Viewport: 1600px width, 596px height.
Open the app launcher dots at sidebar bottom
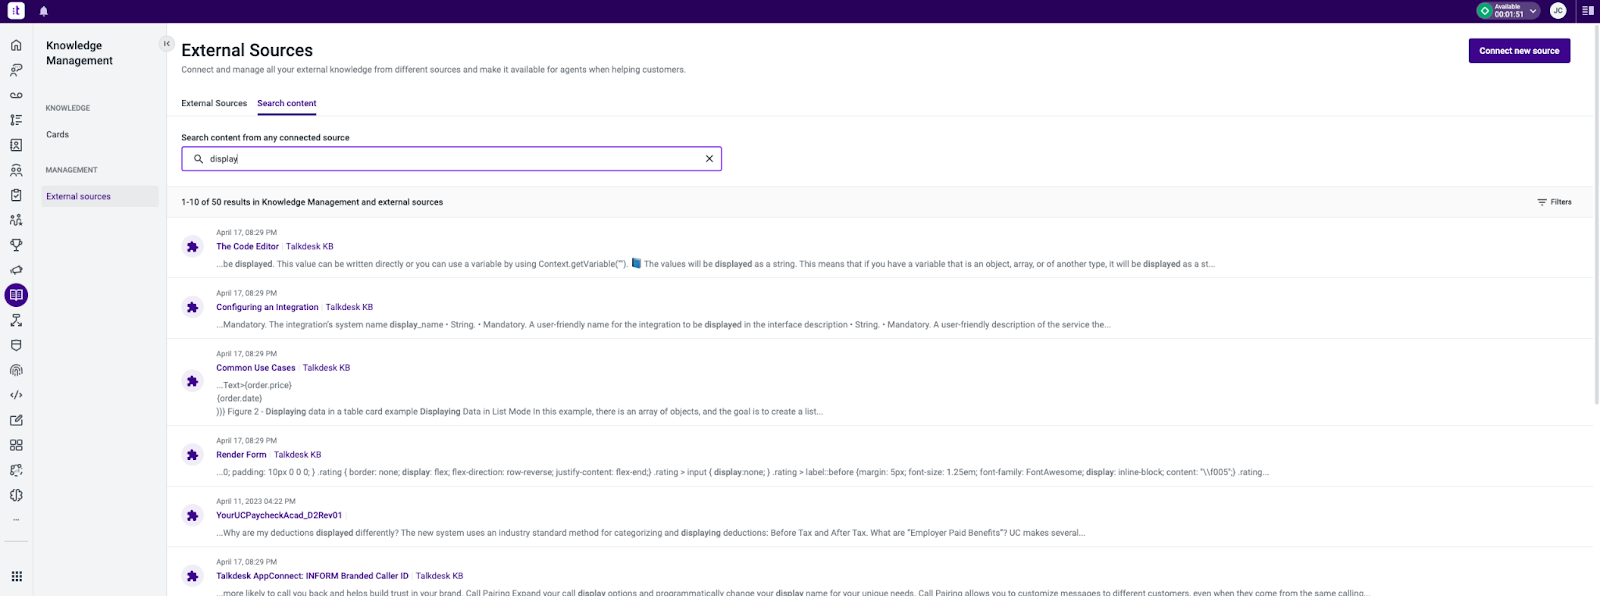16,576
